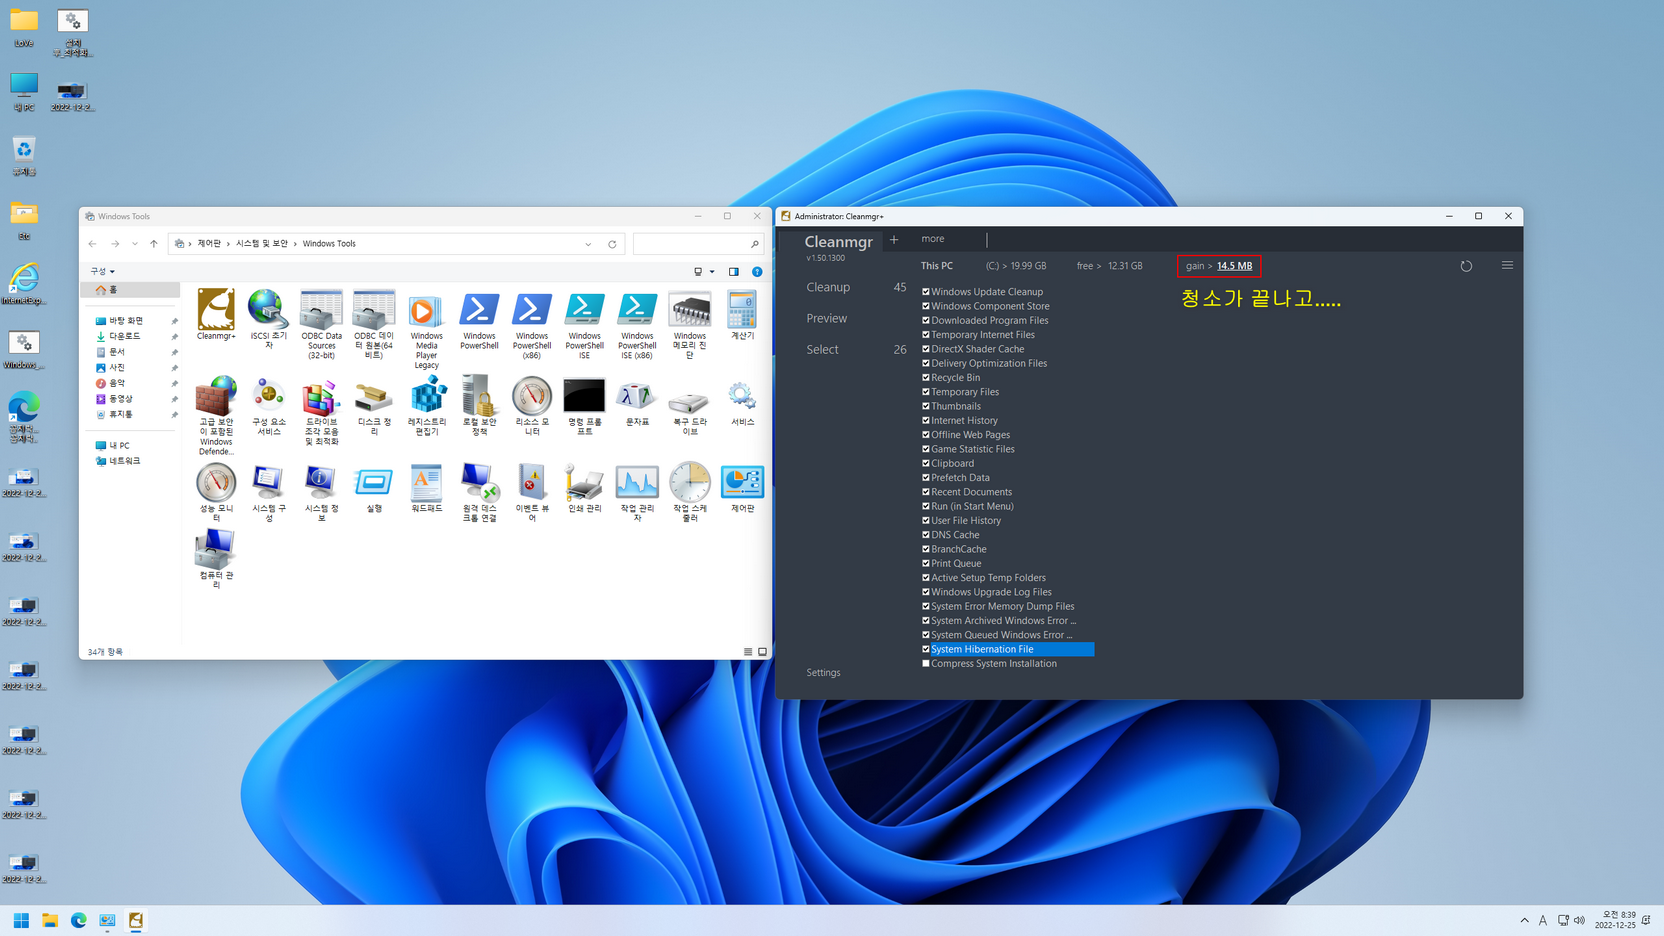
Task: Select Downloads in navigation pane
Action: coord(124,337)
